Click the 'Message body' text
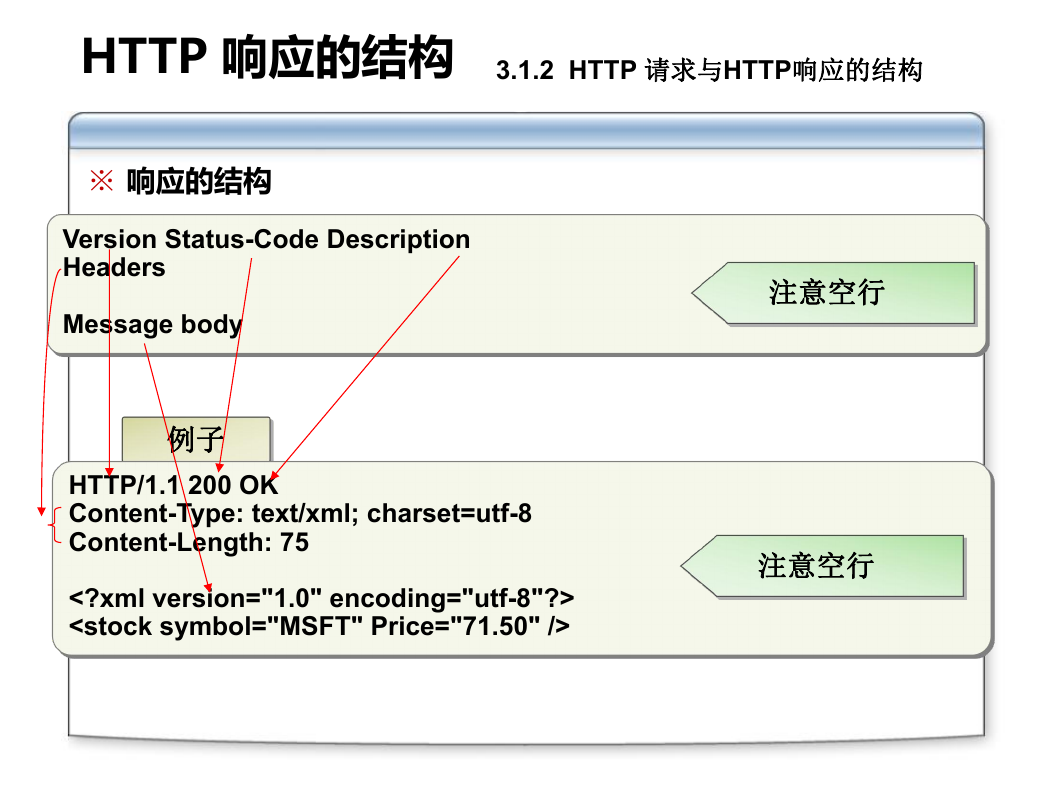 (152, 324)
